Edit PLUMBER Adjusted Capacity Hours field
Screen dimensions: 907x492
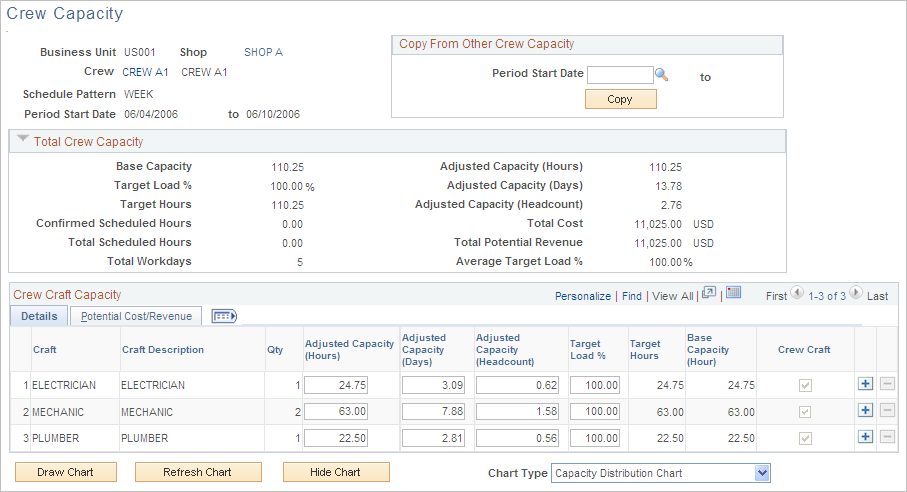pyautogui.click(x=336, y=438)
